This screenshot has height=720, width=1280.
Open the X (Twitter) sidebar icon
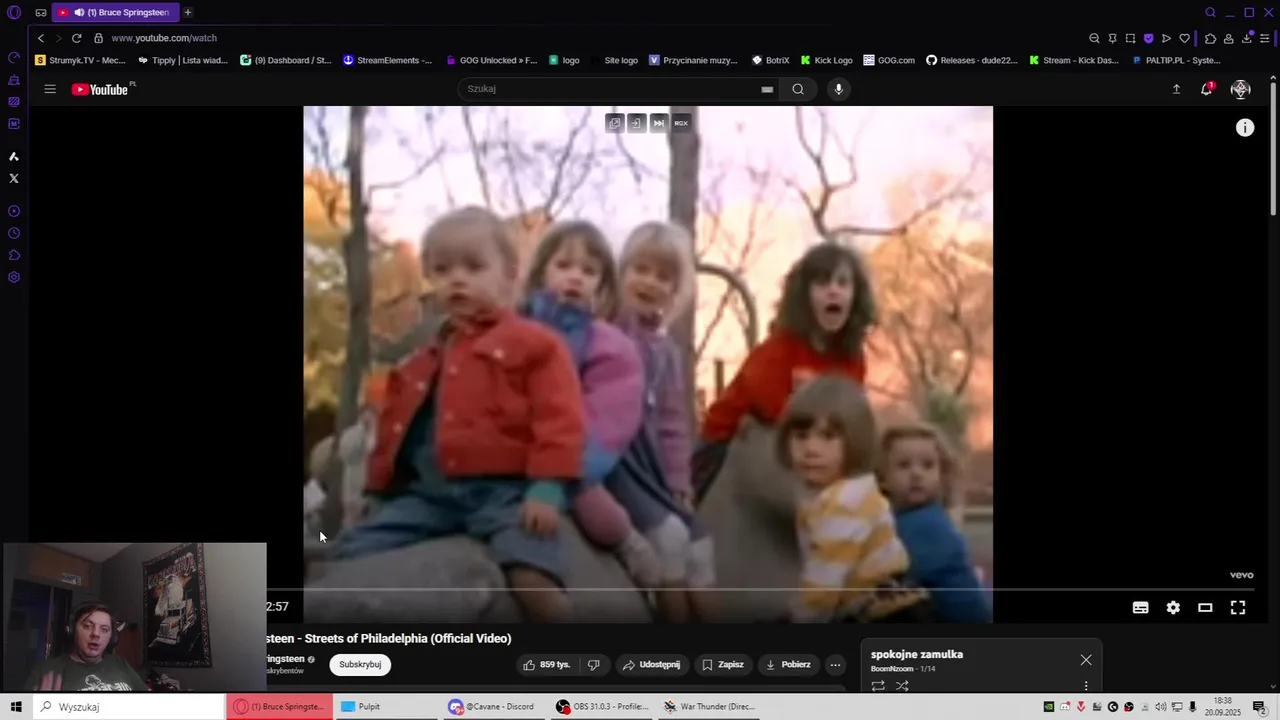pos(14,178)
